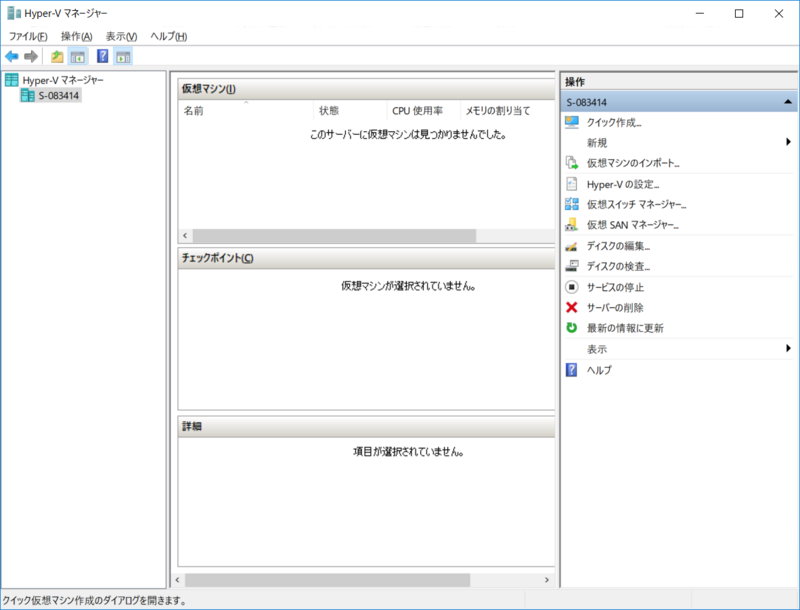Open the 表示(V) menu
This screenshot has width=800, height=610.
121,36
